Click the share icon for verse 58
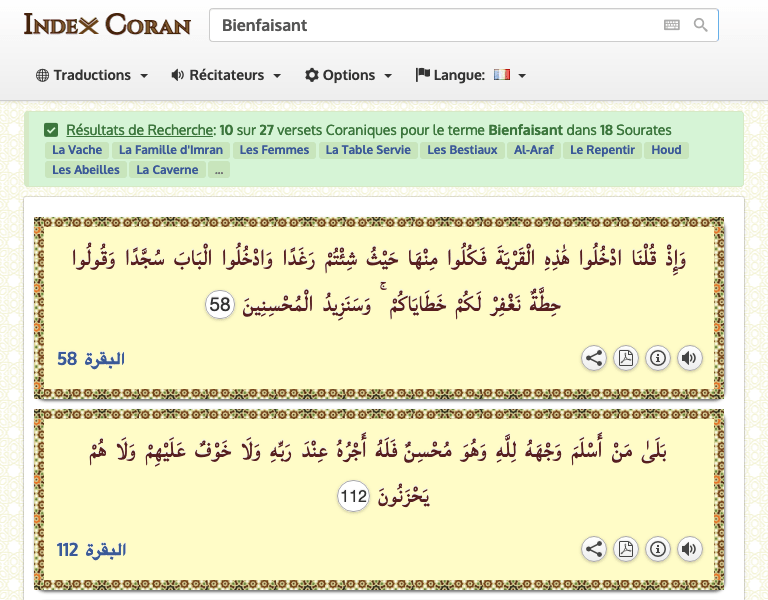768x600 pixels. tap(594, 358)
